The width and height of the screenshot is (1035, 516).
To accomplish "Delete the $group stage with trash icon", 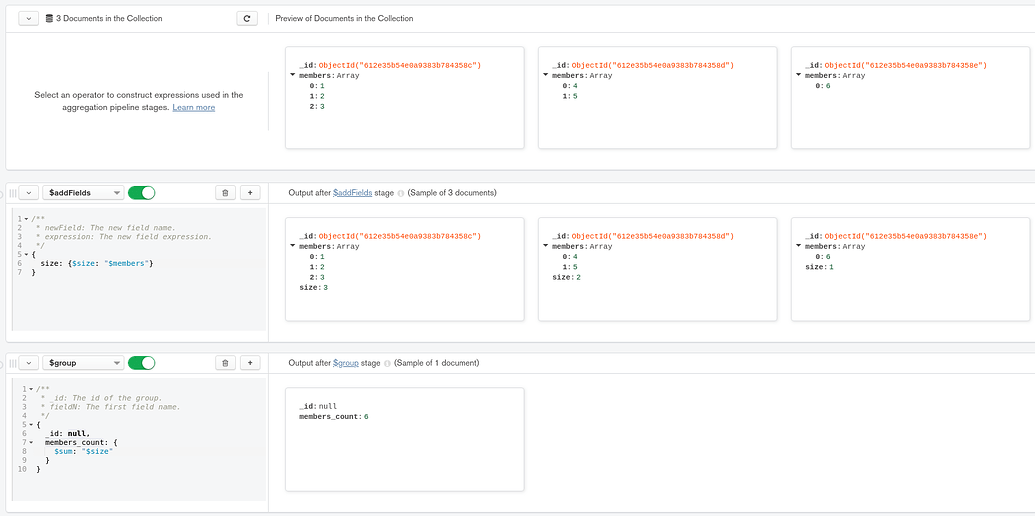I will [225, 363].
